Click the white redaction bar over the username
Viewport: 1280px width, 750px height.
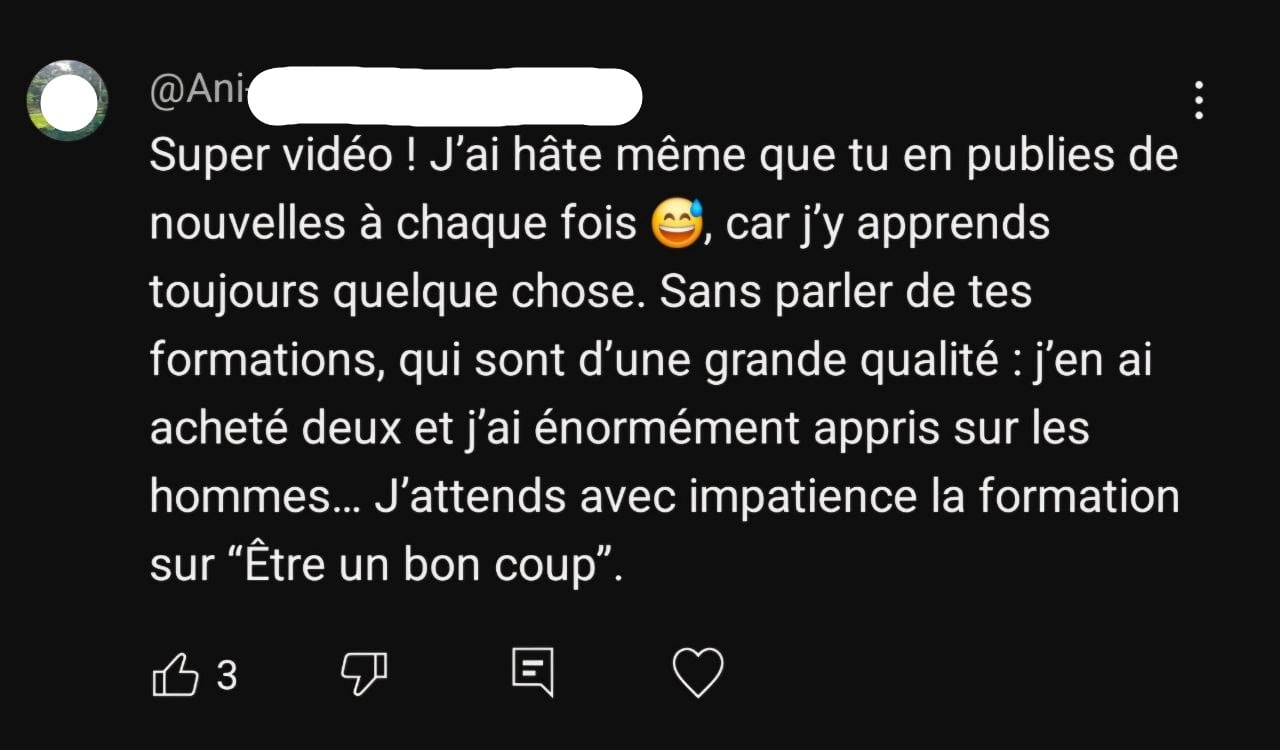tap(443, 96)
